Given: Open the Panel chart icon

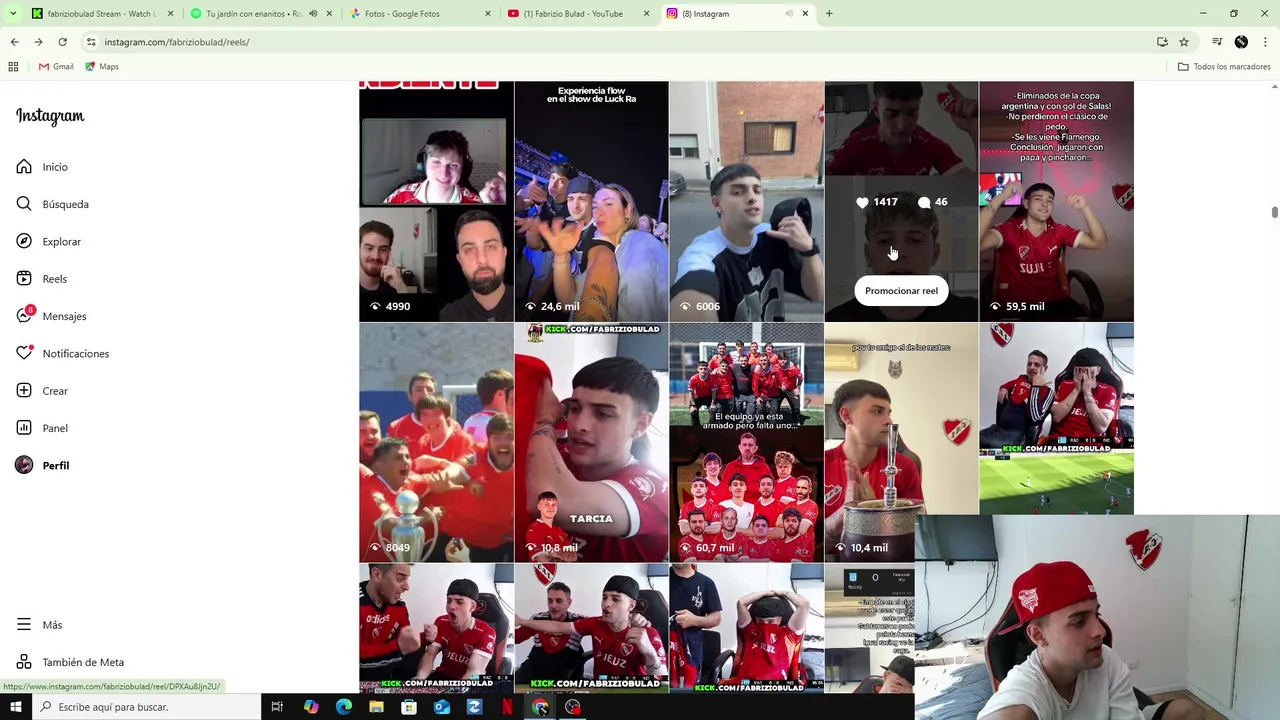Looking at the screenshot, I should coord(24,428).
